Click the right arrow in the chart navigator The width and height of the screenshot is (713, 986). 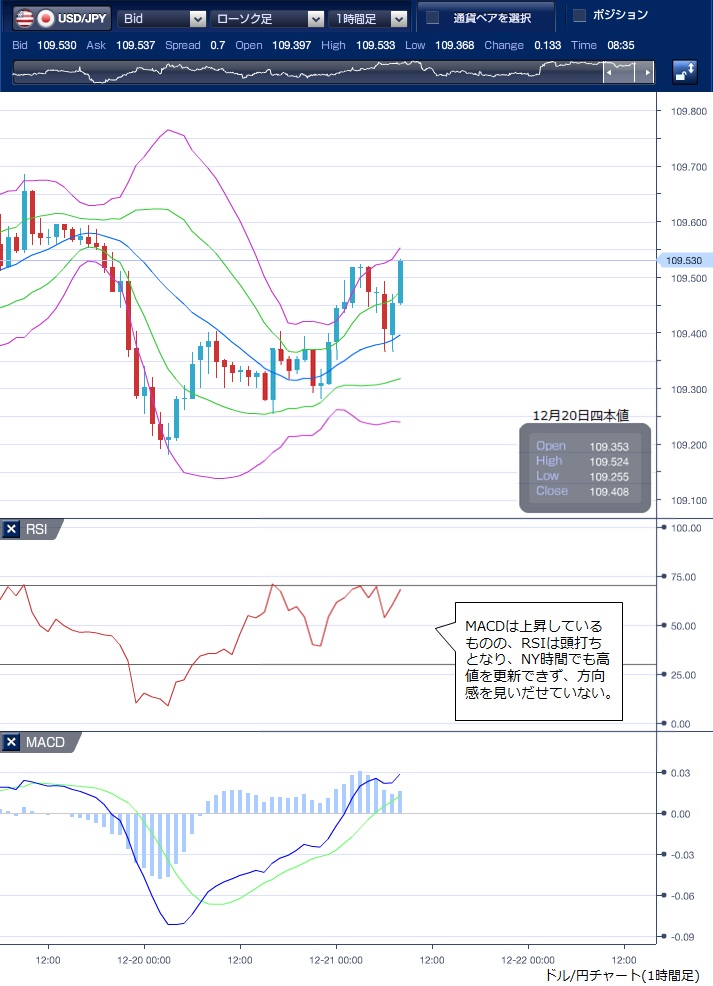pos(648,73)
